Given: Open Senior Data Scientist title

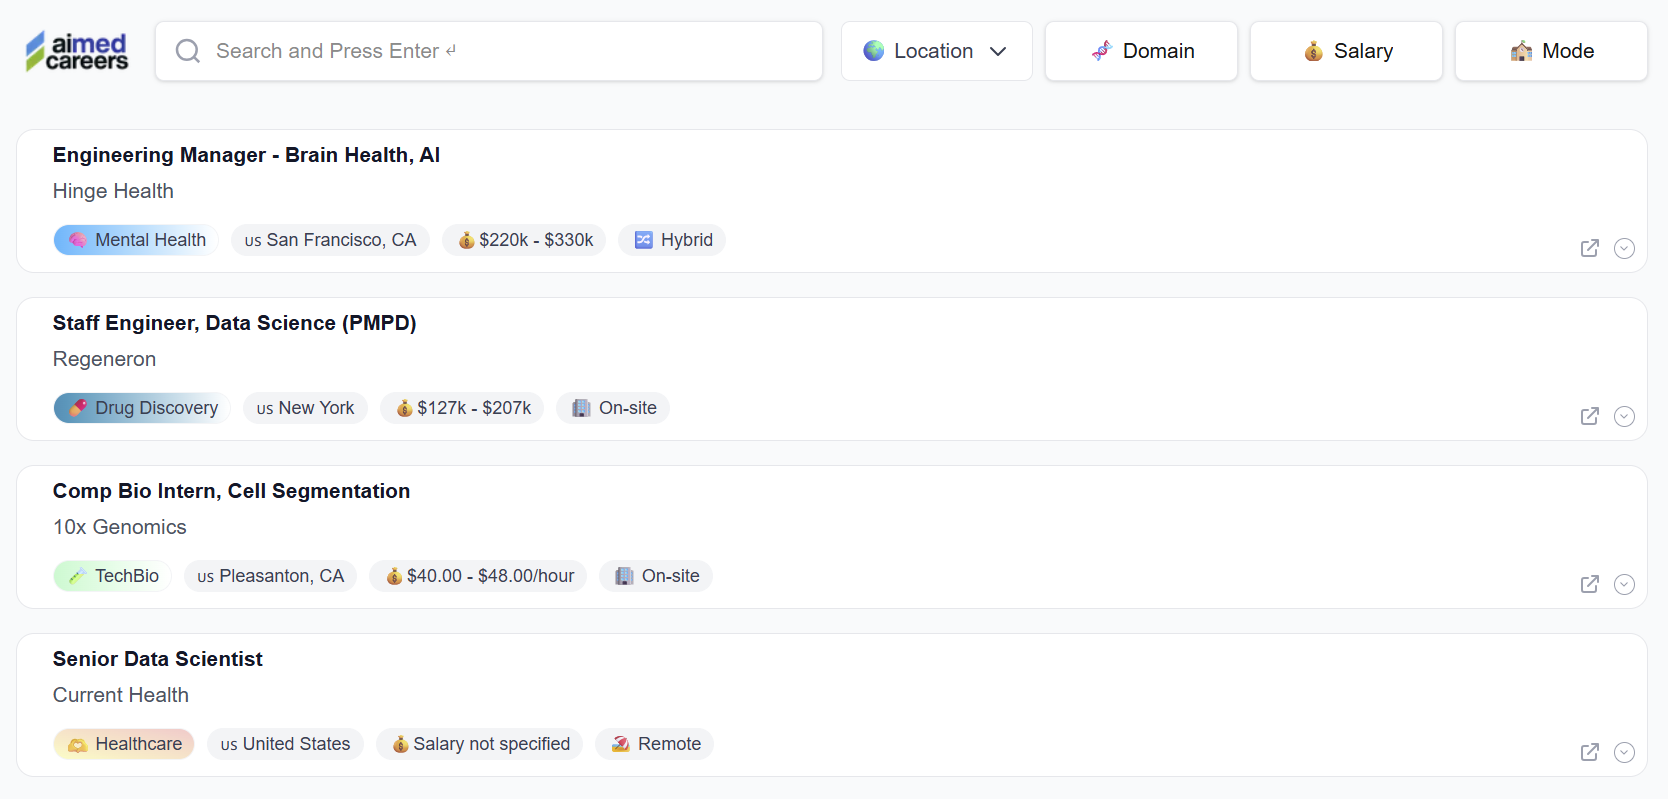Looking at the screenshot, I should point(157,659).
